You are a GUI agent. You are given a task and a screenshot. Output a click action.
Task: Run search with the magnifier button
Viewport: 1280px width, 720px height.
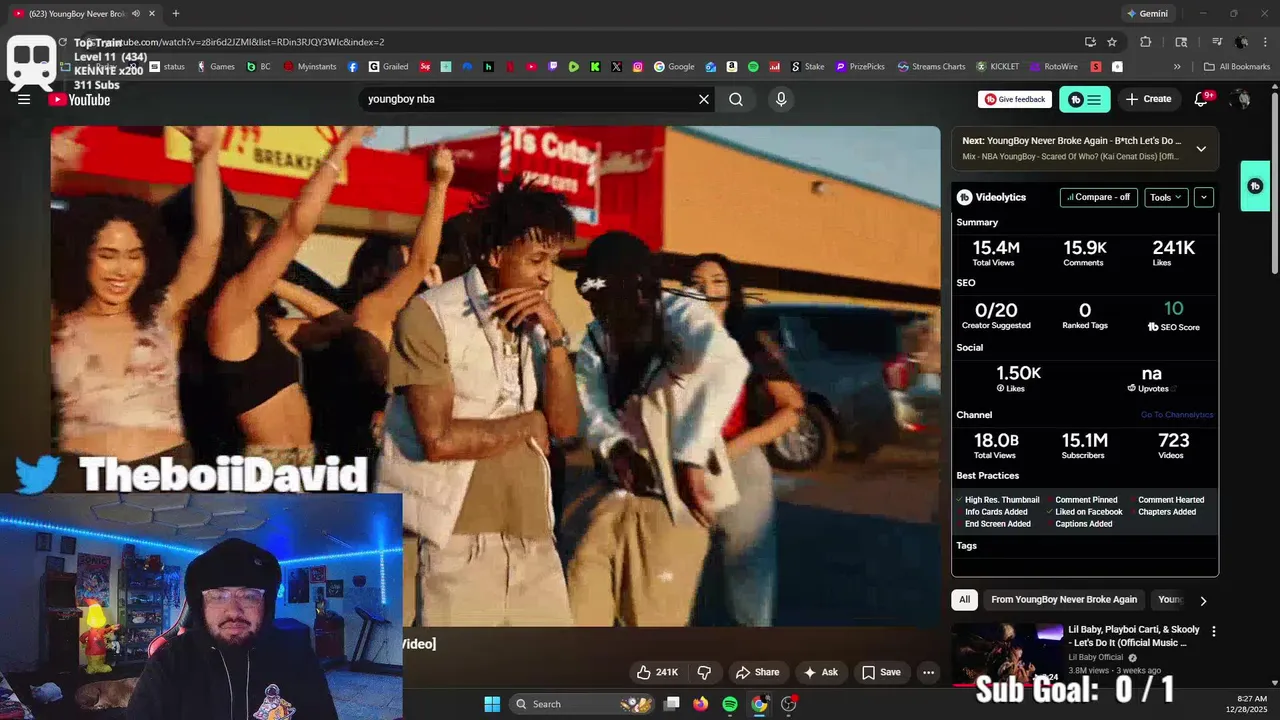click(736, 99)
